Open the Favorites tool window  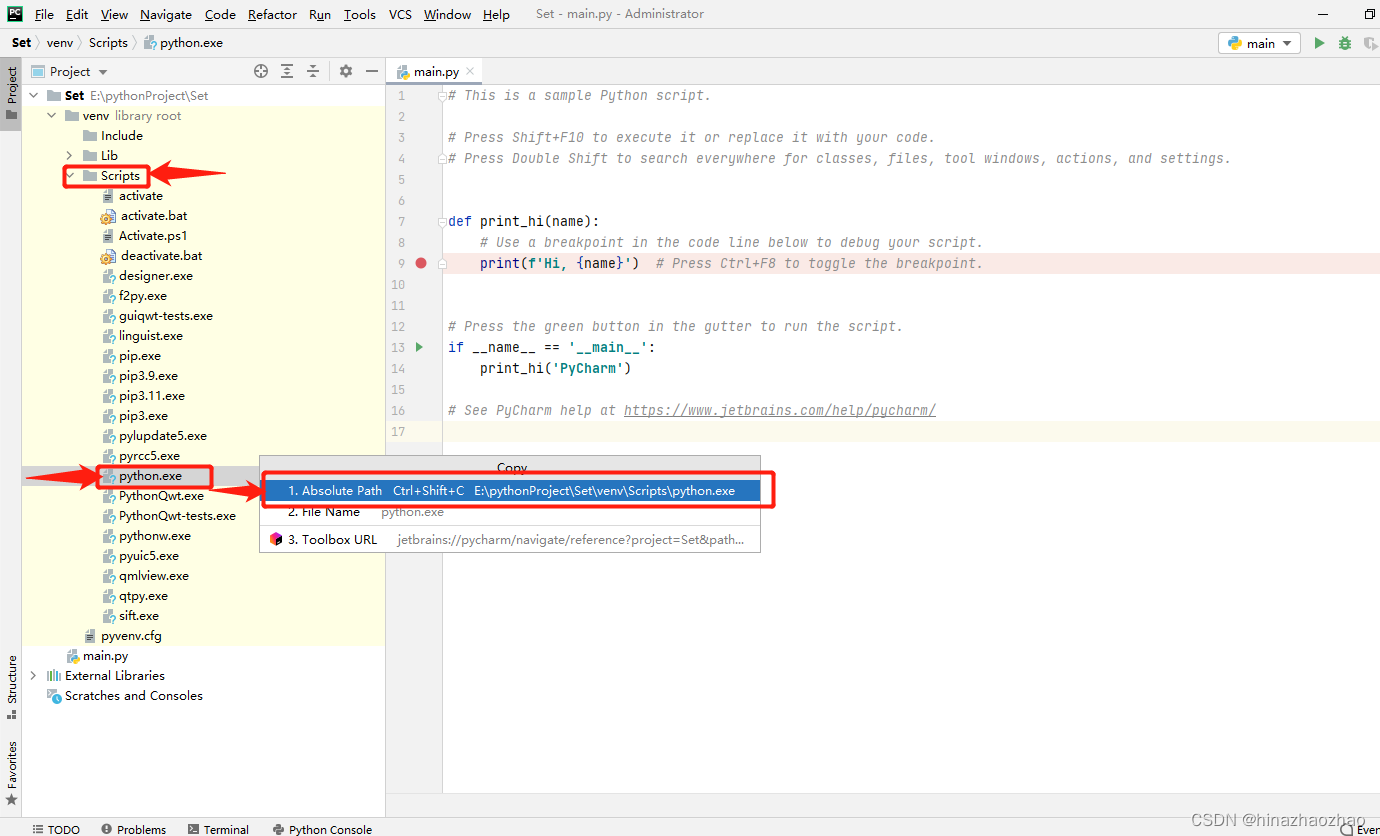click(11, 772)
